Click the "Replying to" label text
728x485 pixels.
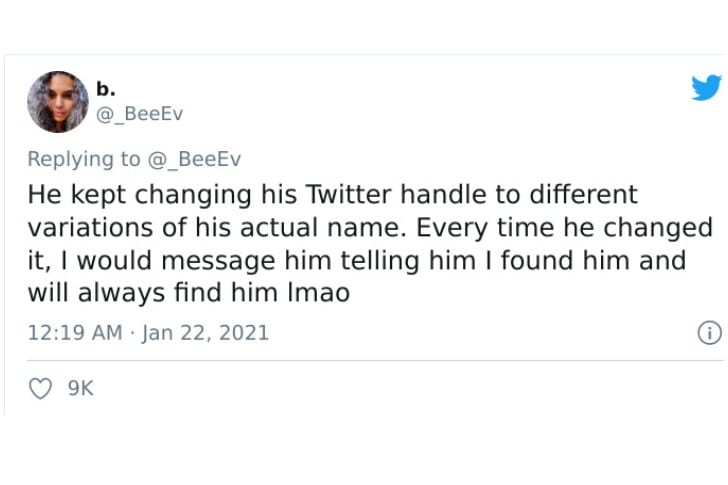pyautogui.click(x=84, y=160)
